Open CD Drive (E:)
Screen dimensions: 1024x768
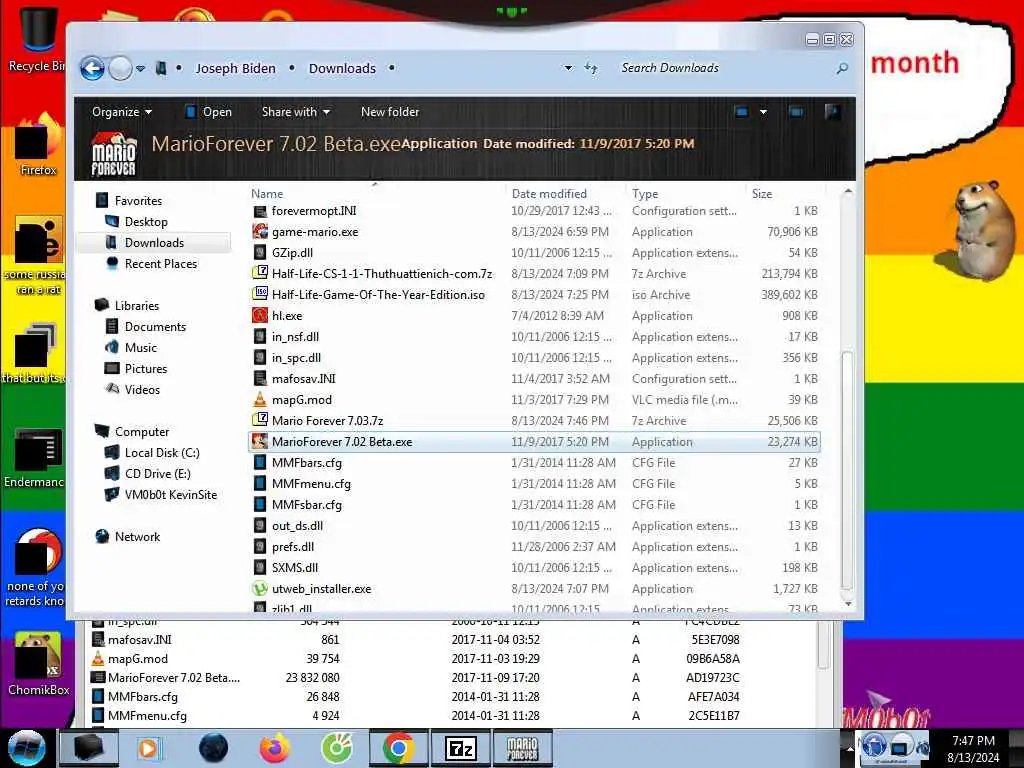point(157,473)
